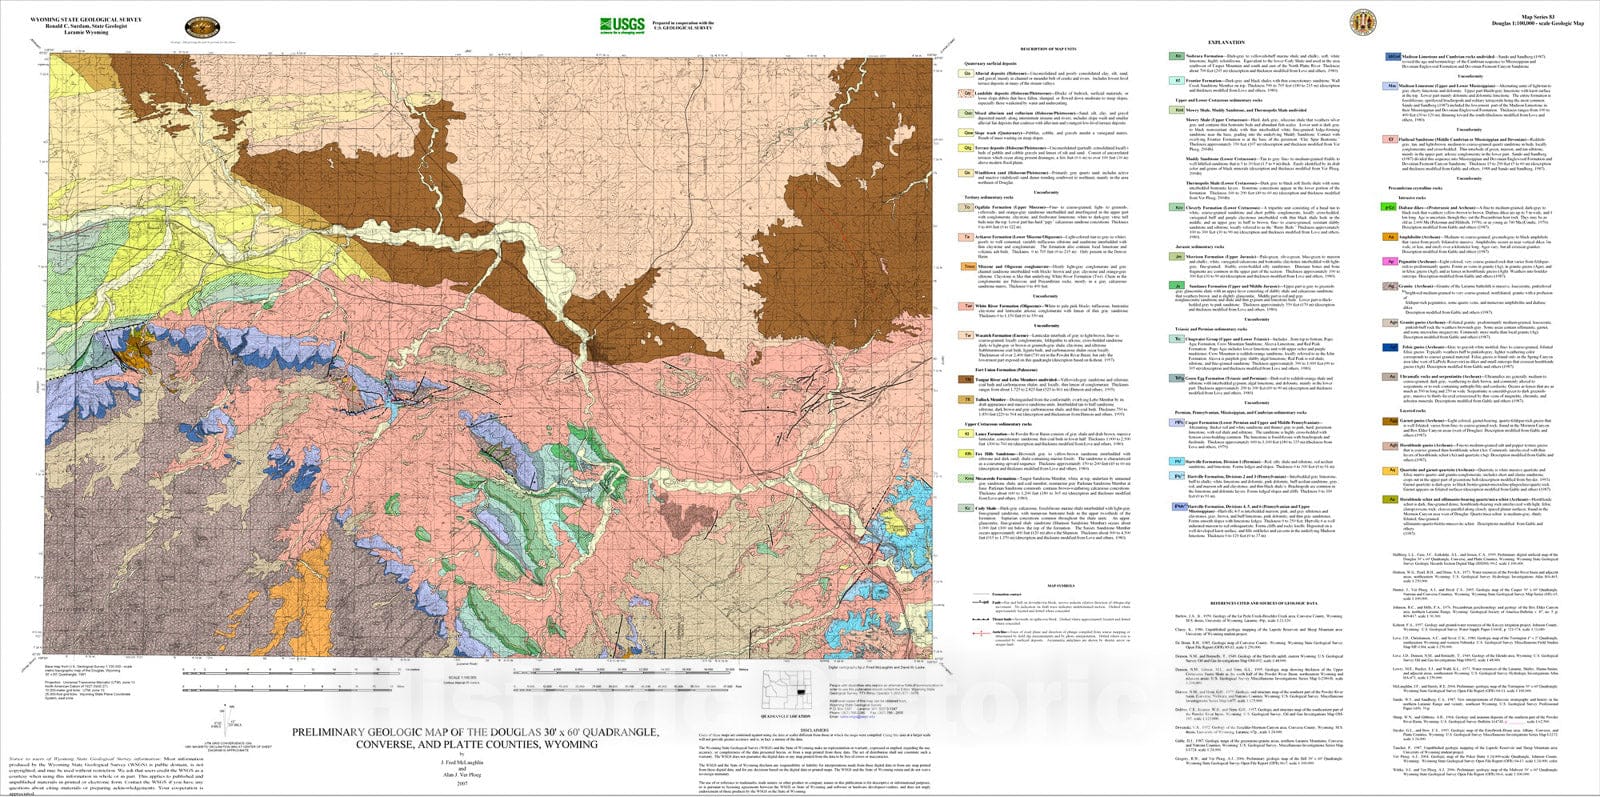1600x797 pixels.
Task: Select the Hartville Divisions 4, 5, and 6 swatch
Action: click(x=1179, y=507)
